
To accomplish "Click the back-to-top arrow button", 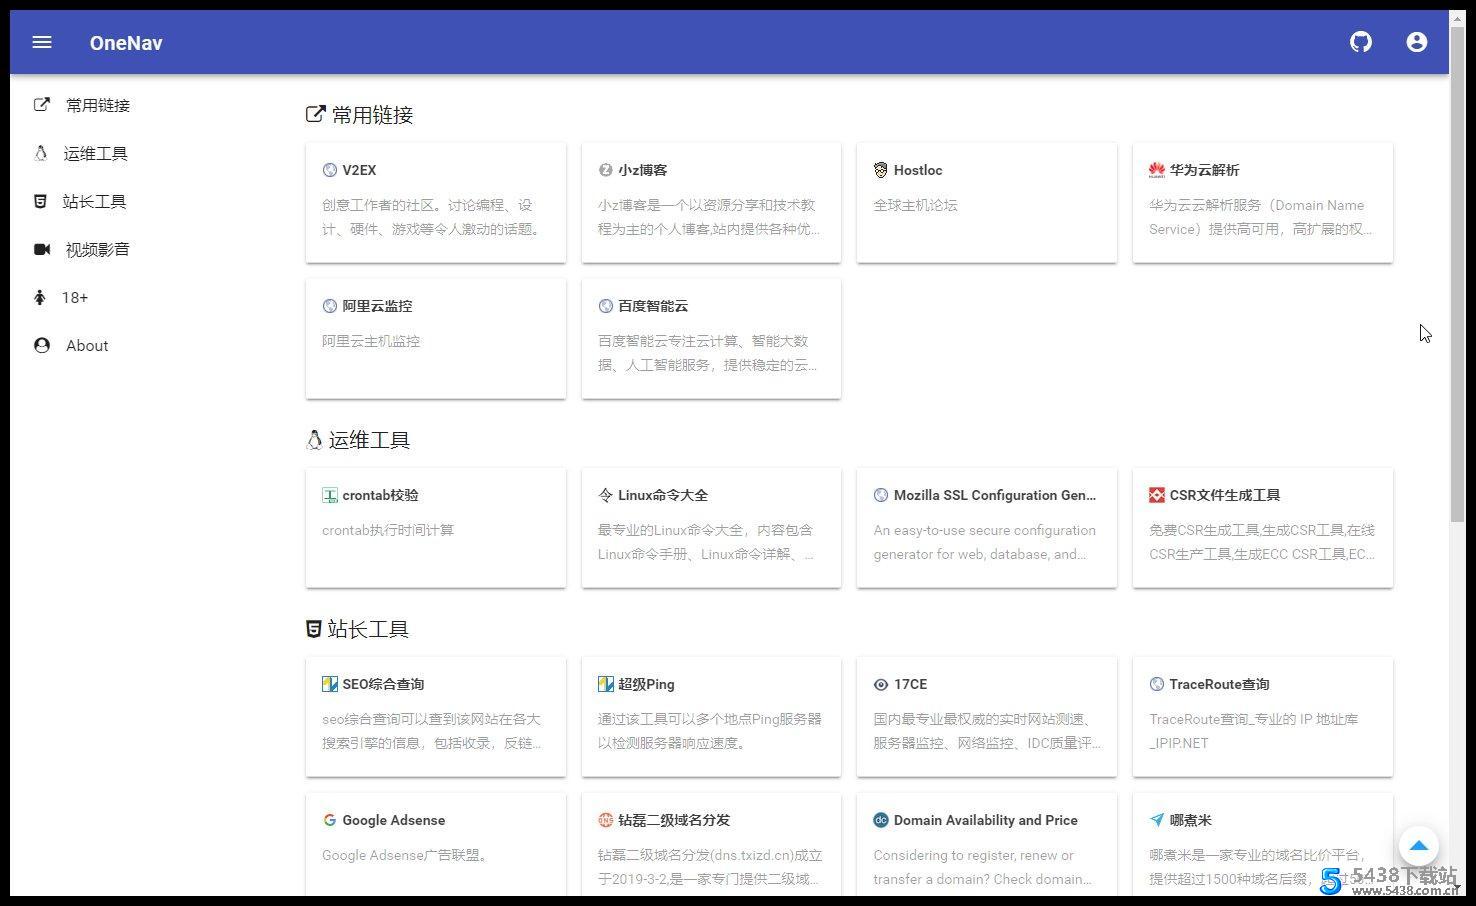I will [x=1418, y=845].
